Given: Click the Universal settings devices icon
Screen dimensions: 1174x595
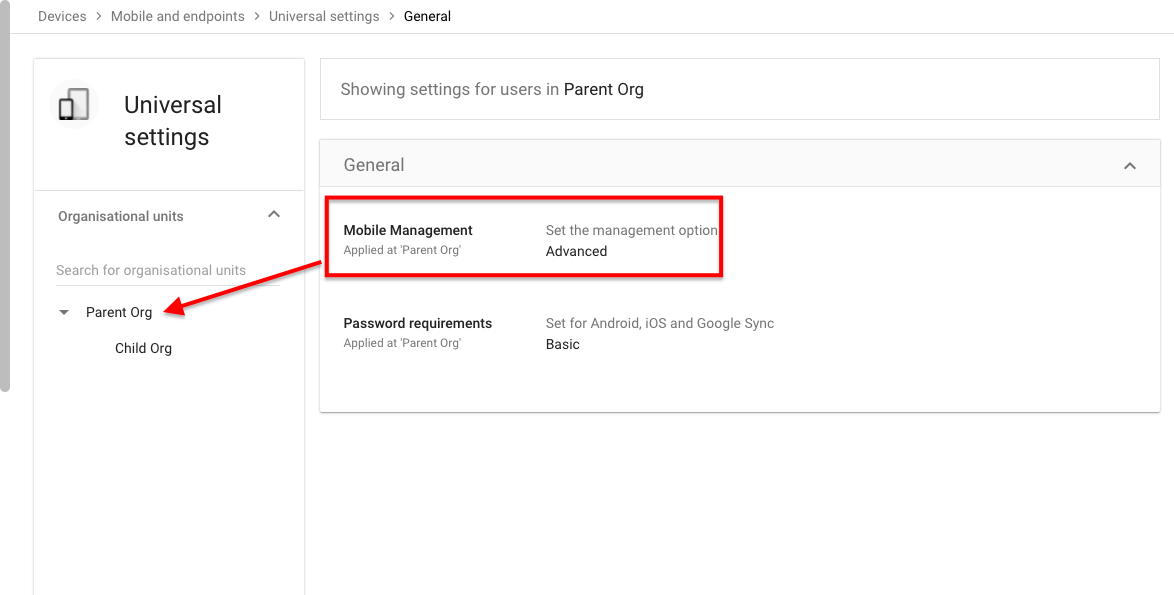Looking at the screenshot, I should 74,104.
